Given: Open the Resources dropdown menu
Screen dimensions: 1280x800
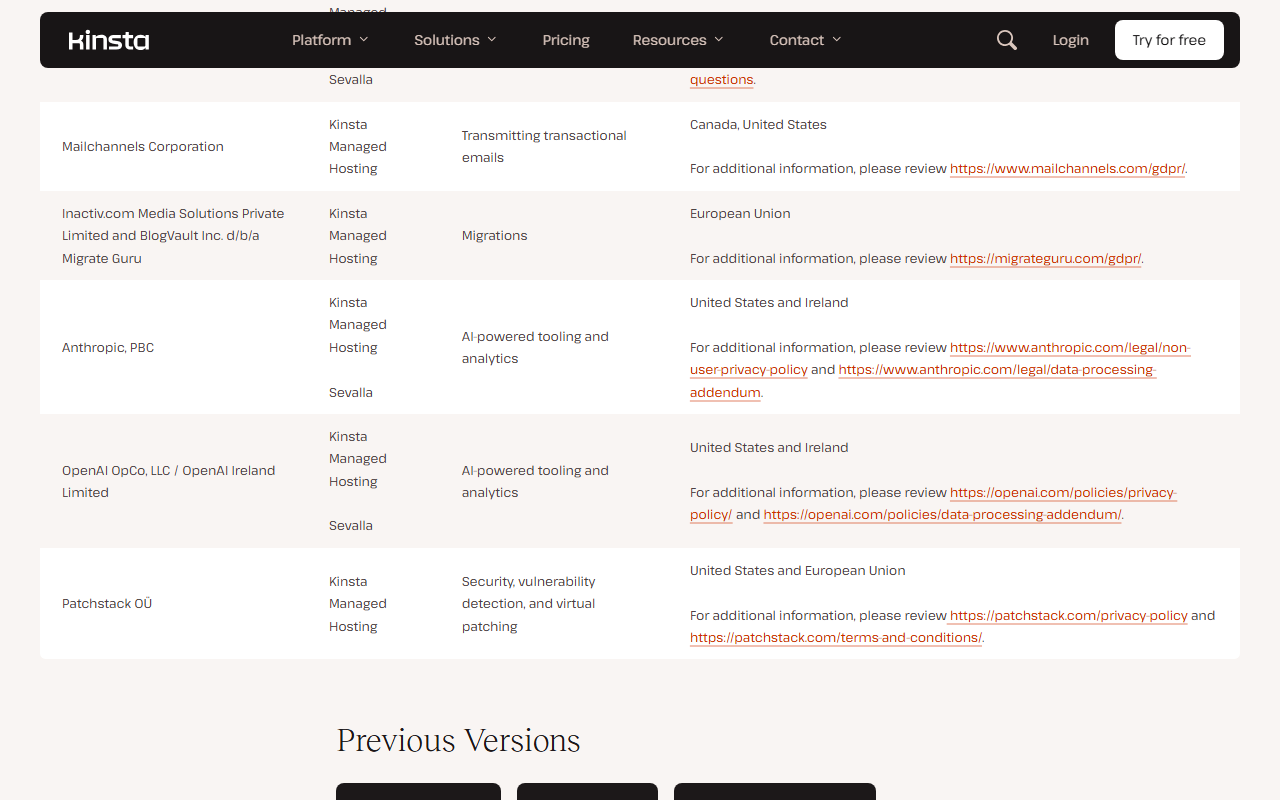Looking at the screenshot, I should point(678,40).
